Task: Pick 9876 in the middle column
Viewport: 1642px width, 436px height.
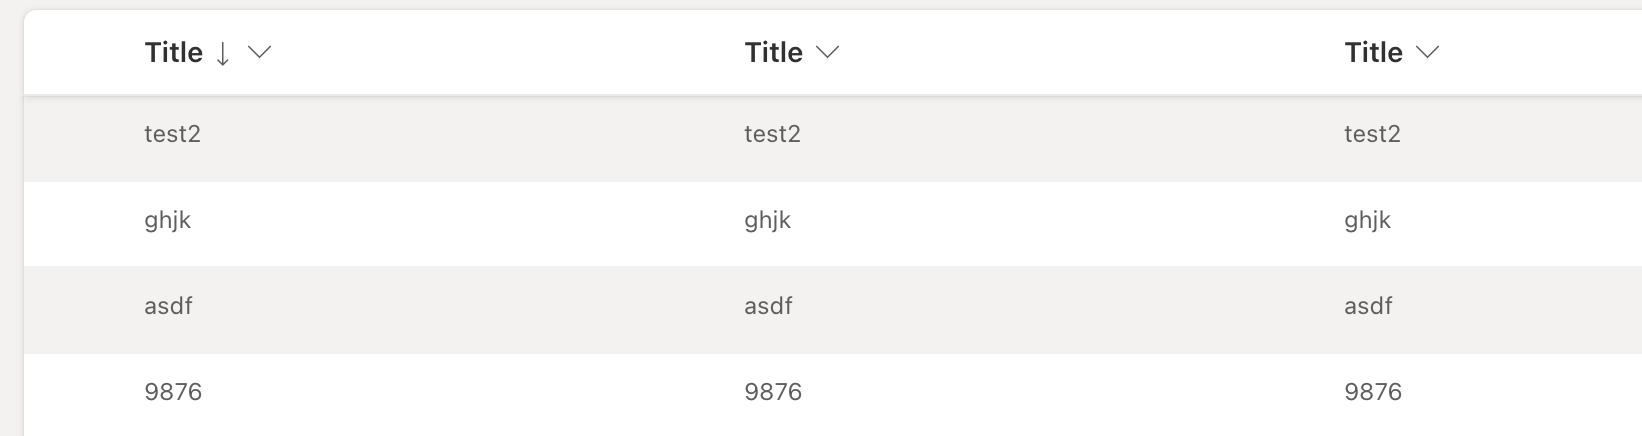Action: pyautogui.click(x=773, y=392)
